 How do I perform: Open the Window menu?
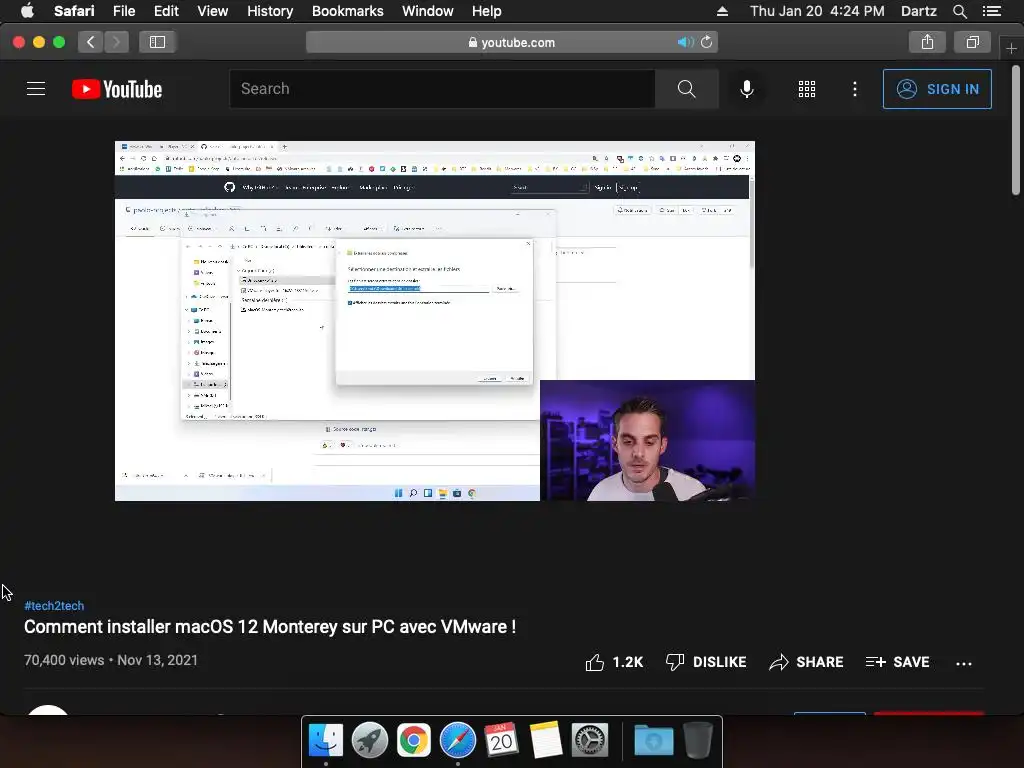pyautogui.click(x=427, y=11)
